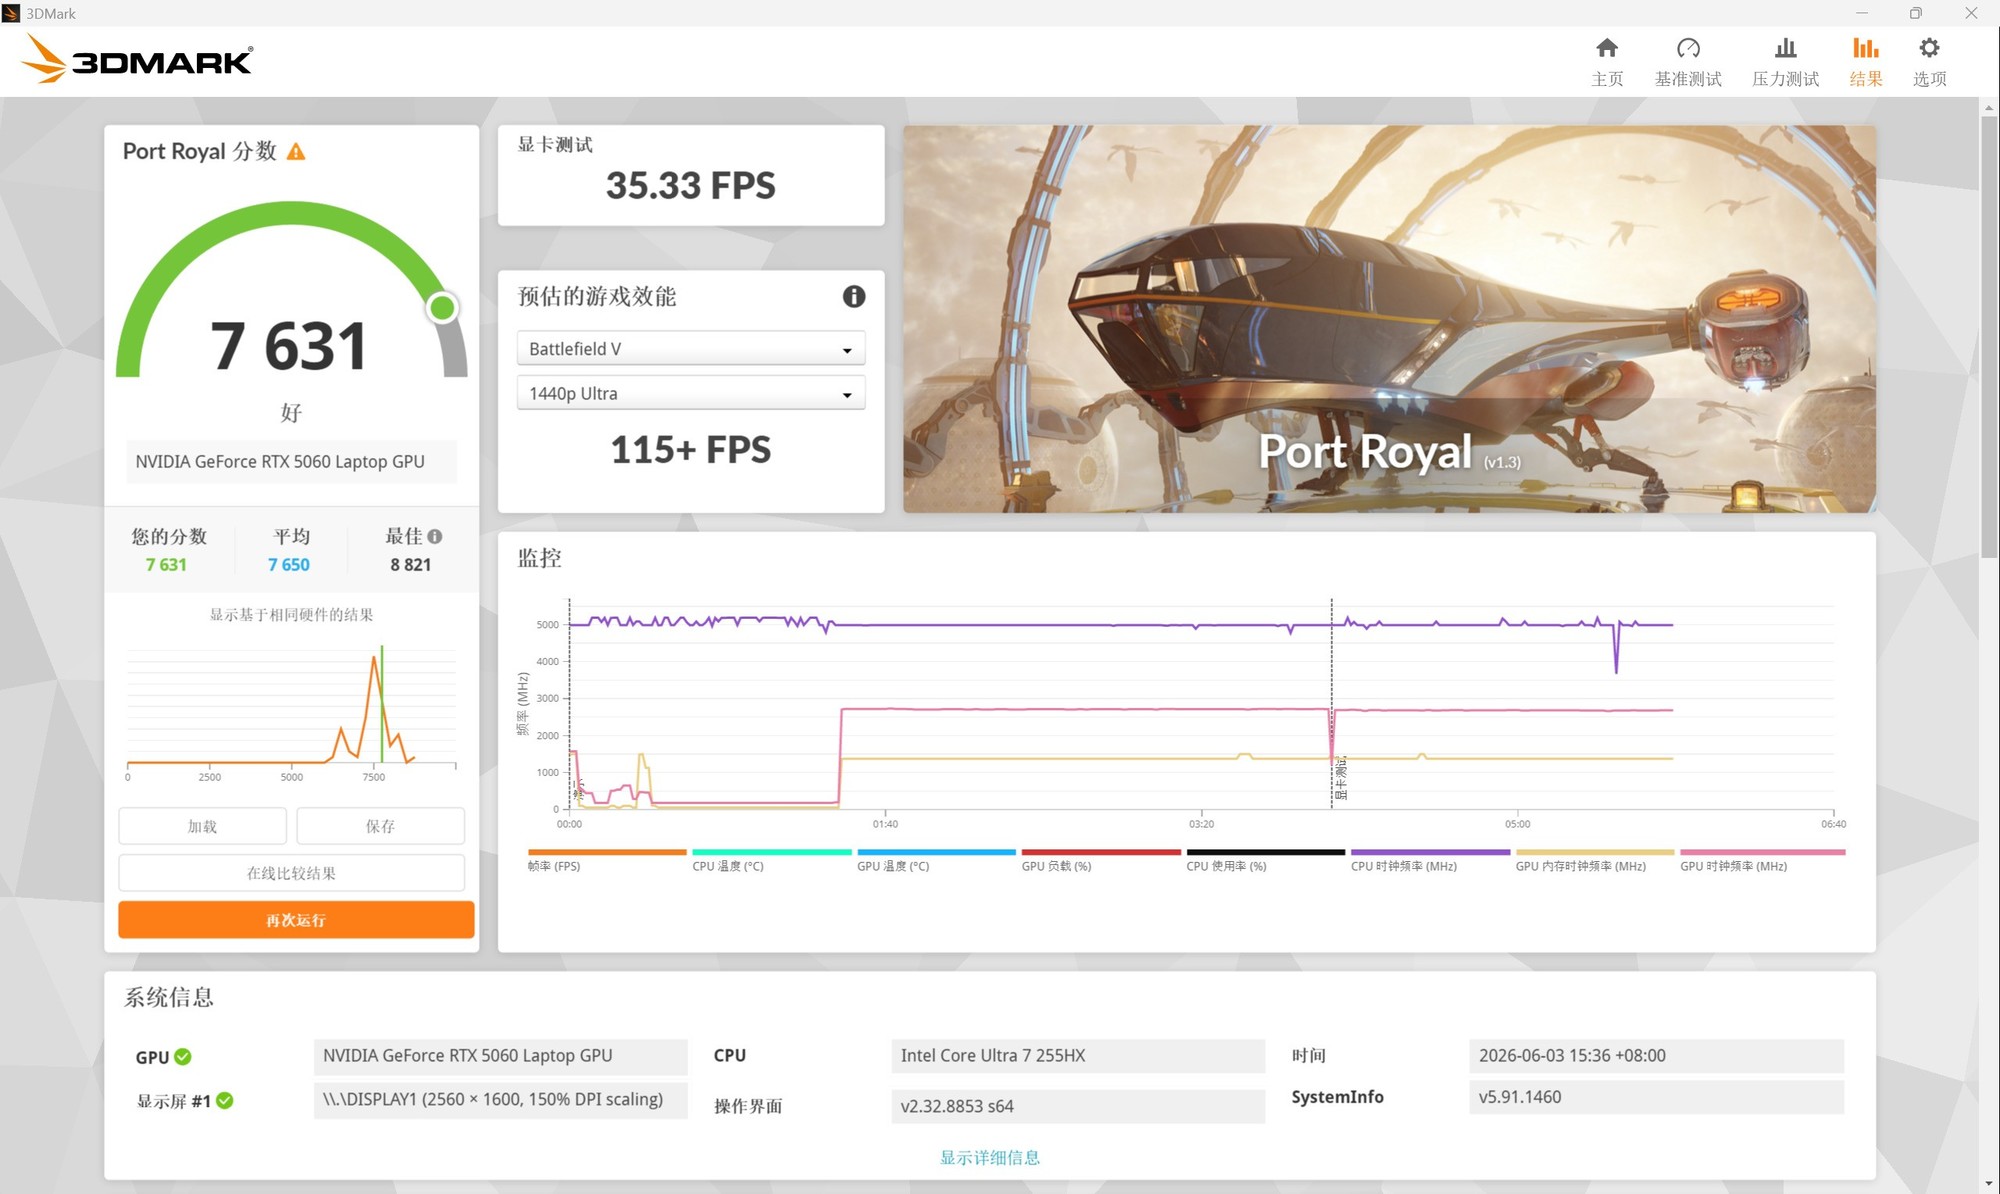The image size is (2000, 1194).
Task: Select the 结果 results icon
Action: coord(1865,48)
